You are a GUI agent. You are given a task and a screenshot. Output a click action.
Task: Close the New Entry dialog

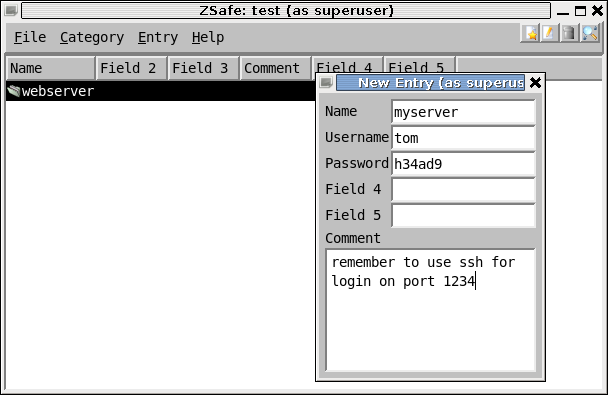(x=535, y=83)
